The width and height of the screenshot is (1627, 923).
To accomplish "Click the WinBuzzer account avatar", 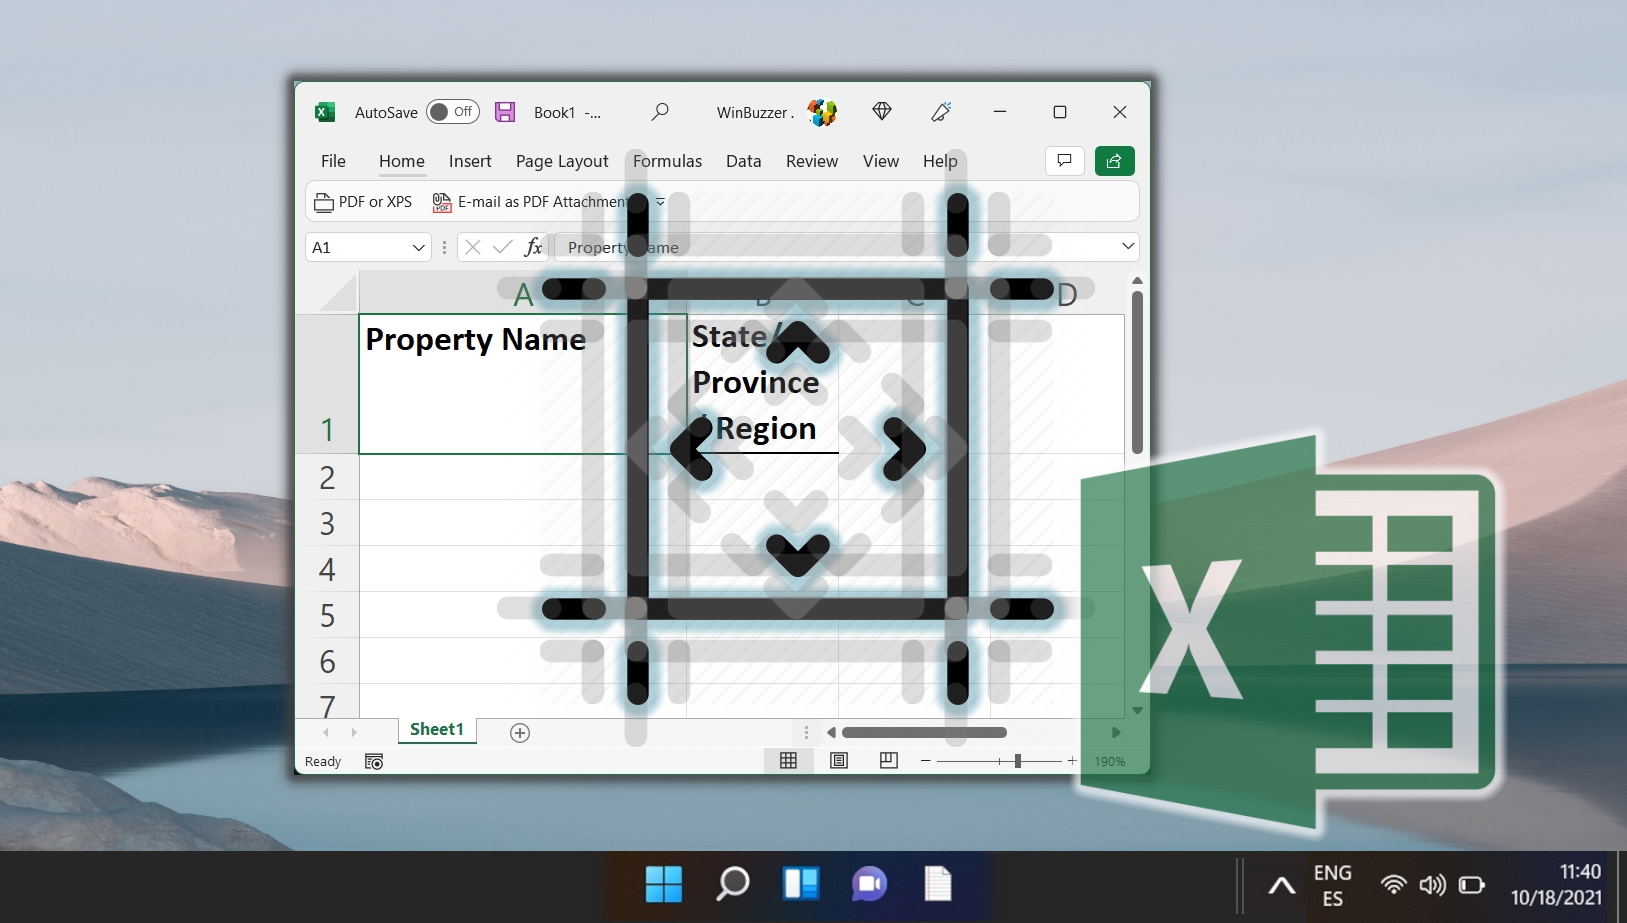I will click(x=822, y=112).
